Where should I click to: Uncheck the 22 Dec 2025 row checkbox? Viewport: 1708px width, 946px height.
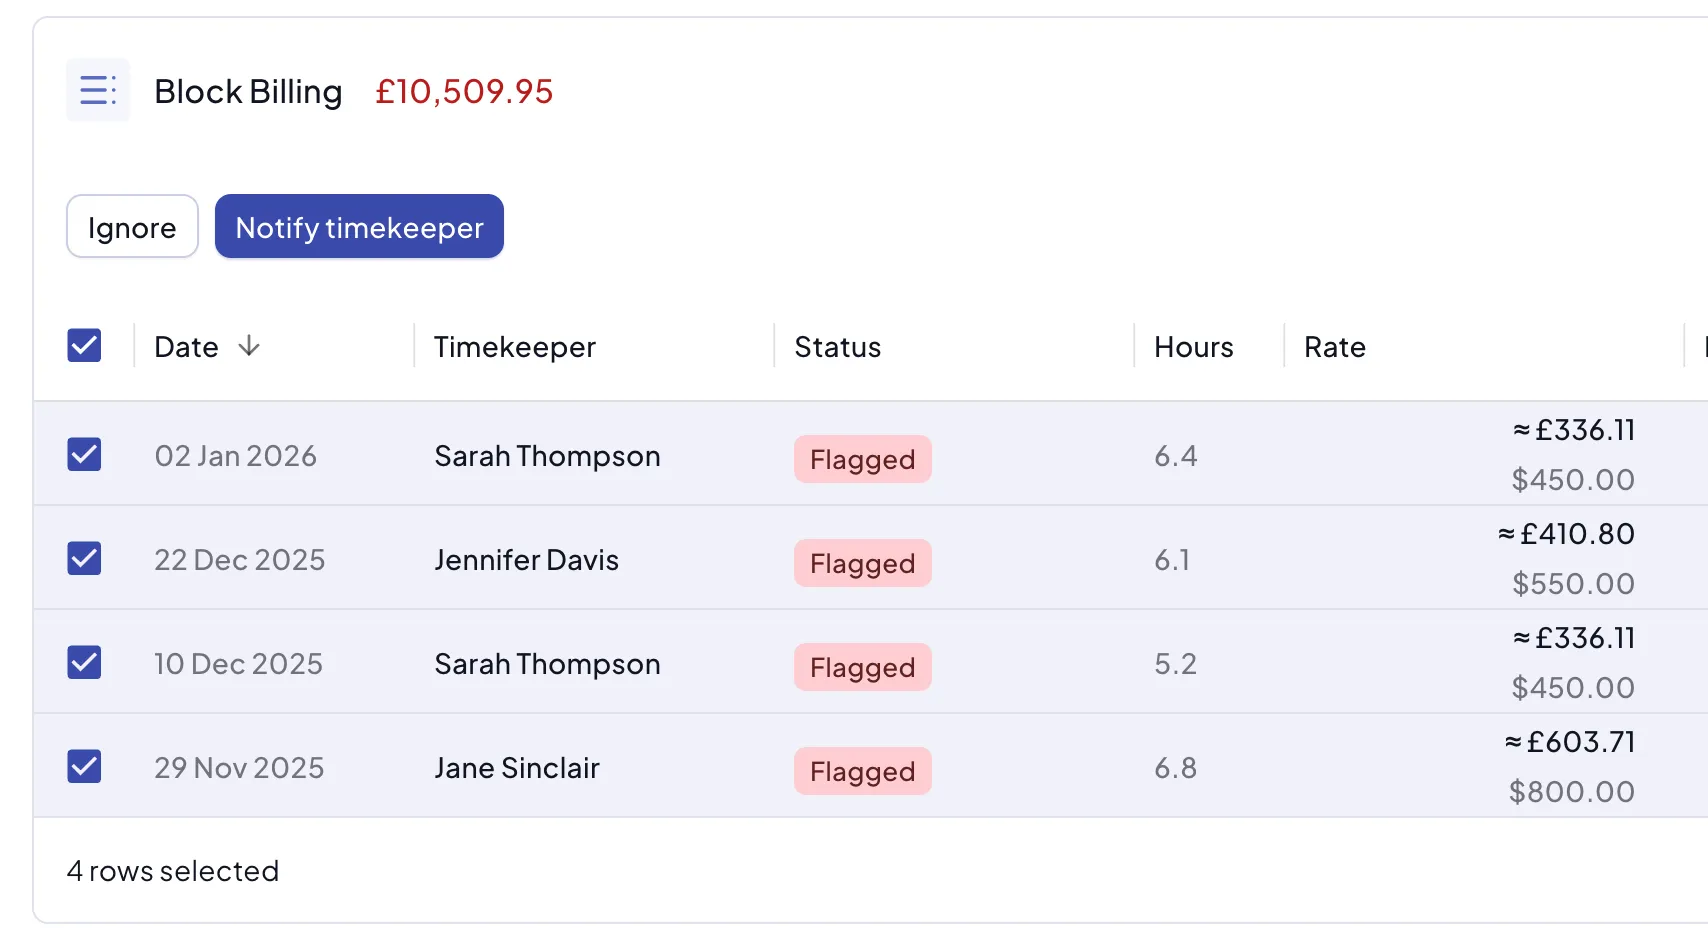pos(84,559)
